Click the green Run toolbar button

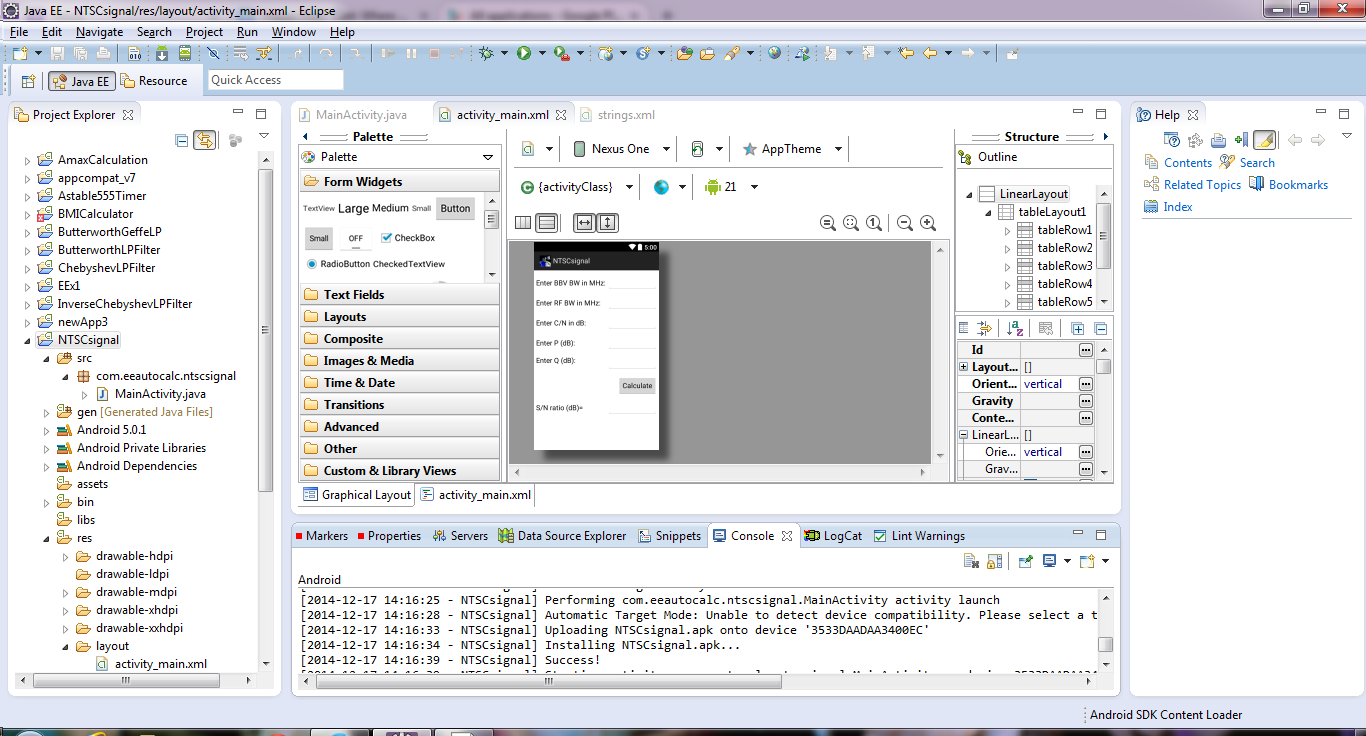tap(523, 53)
